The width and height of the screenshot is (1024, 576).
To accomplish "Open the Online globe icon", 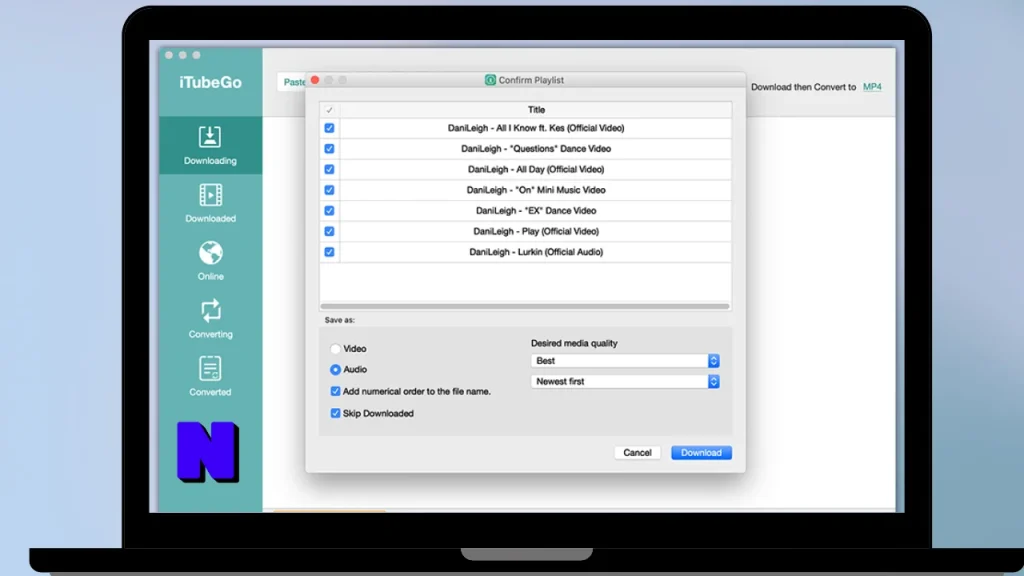I will pyautogui.click(x=210, y=253).
